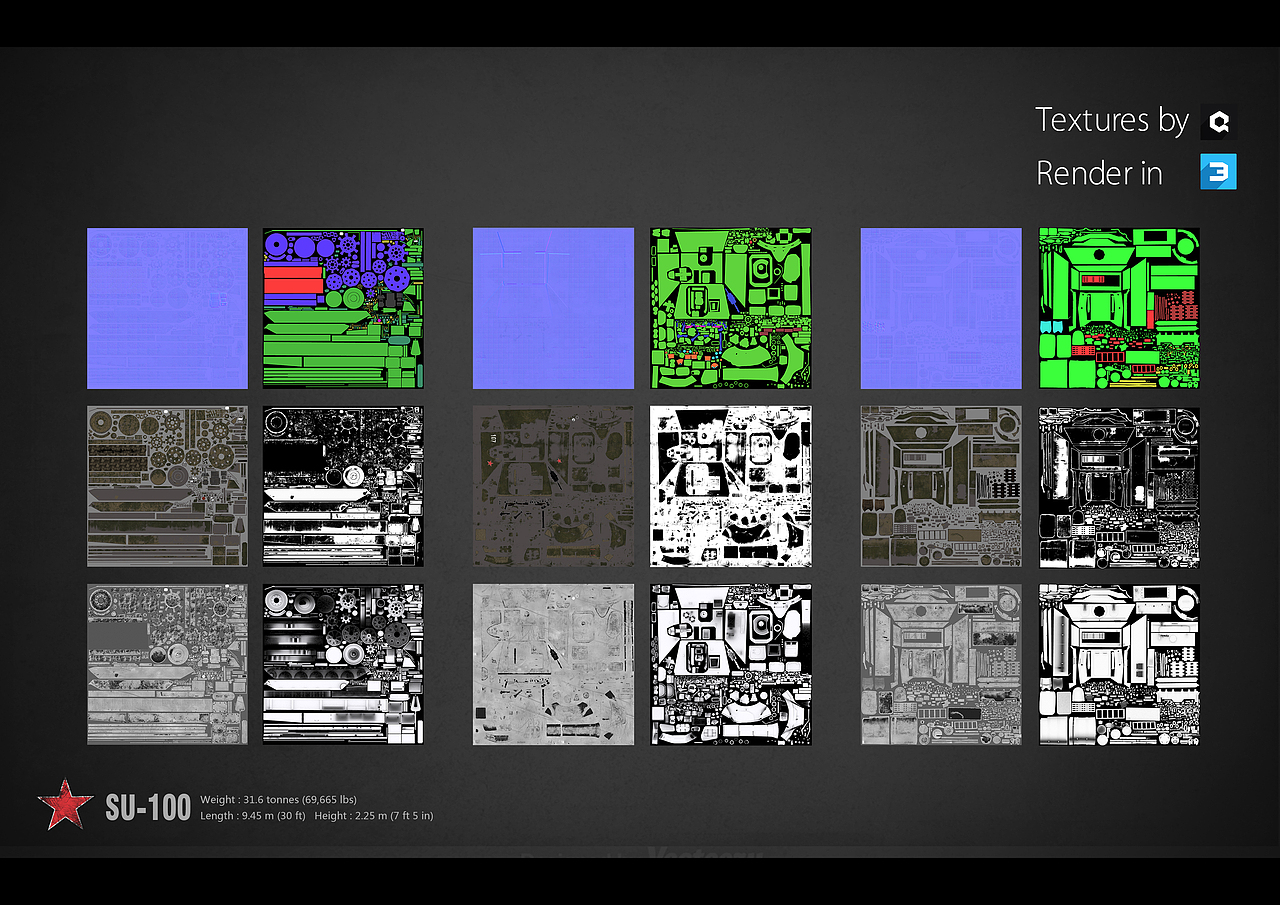Select the right set's middle-row black-and-white mask
Screen dimensions: 1280x905
(x=1119, y=486)
